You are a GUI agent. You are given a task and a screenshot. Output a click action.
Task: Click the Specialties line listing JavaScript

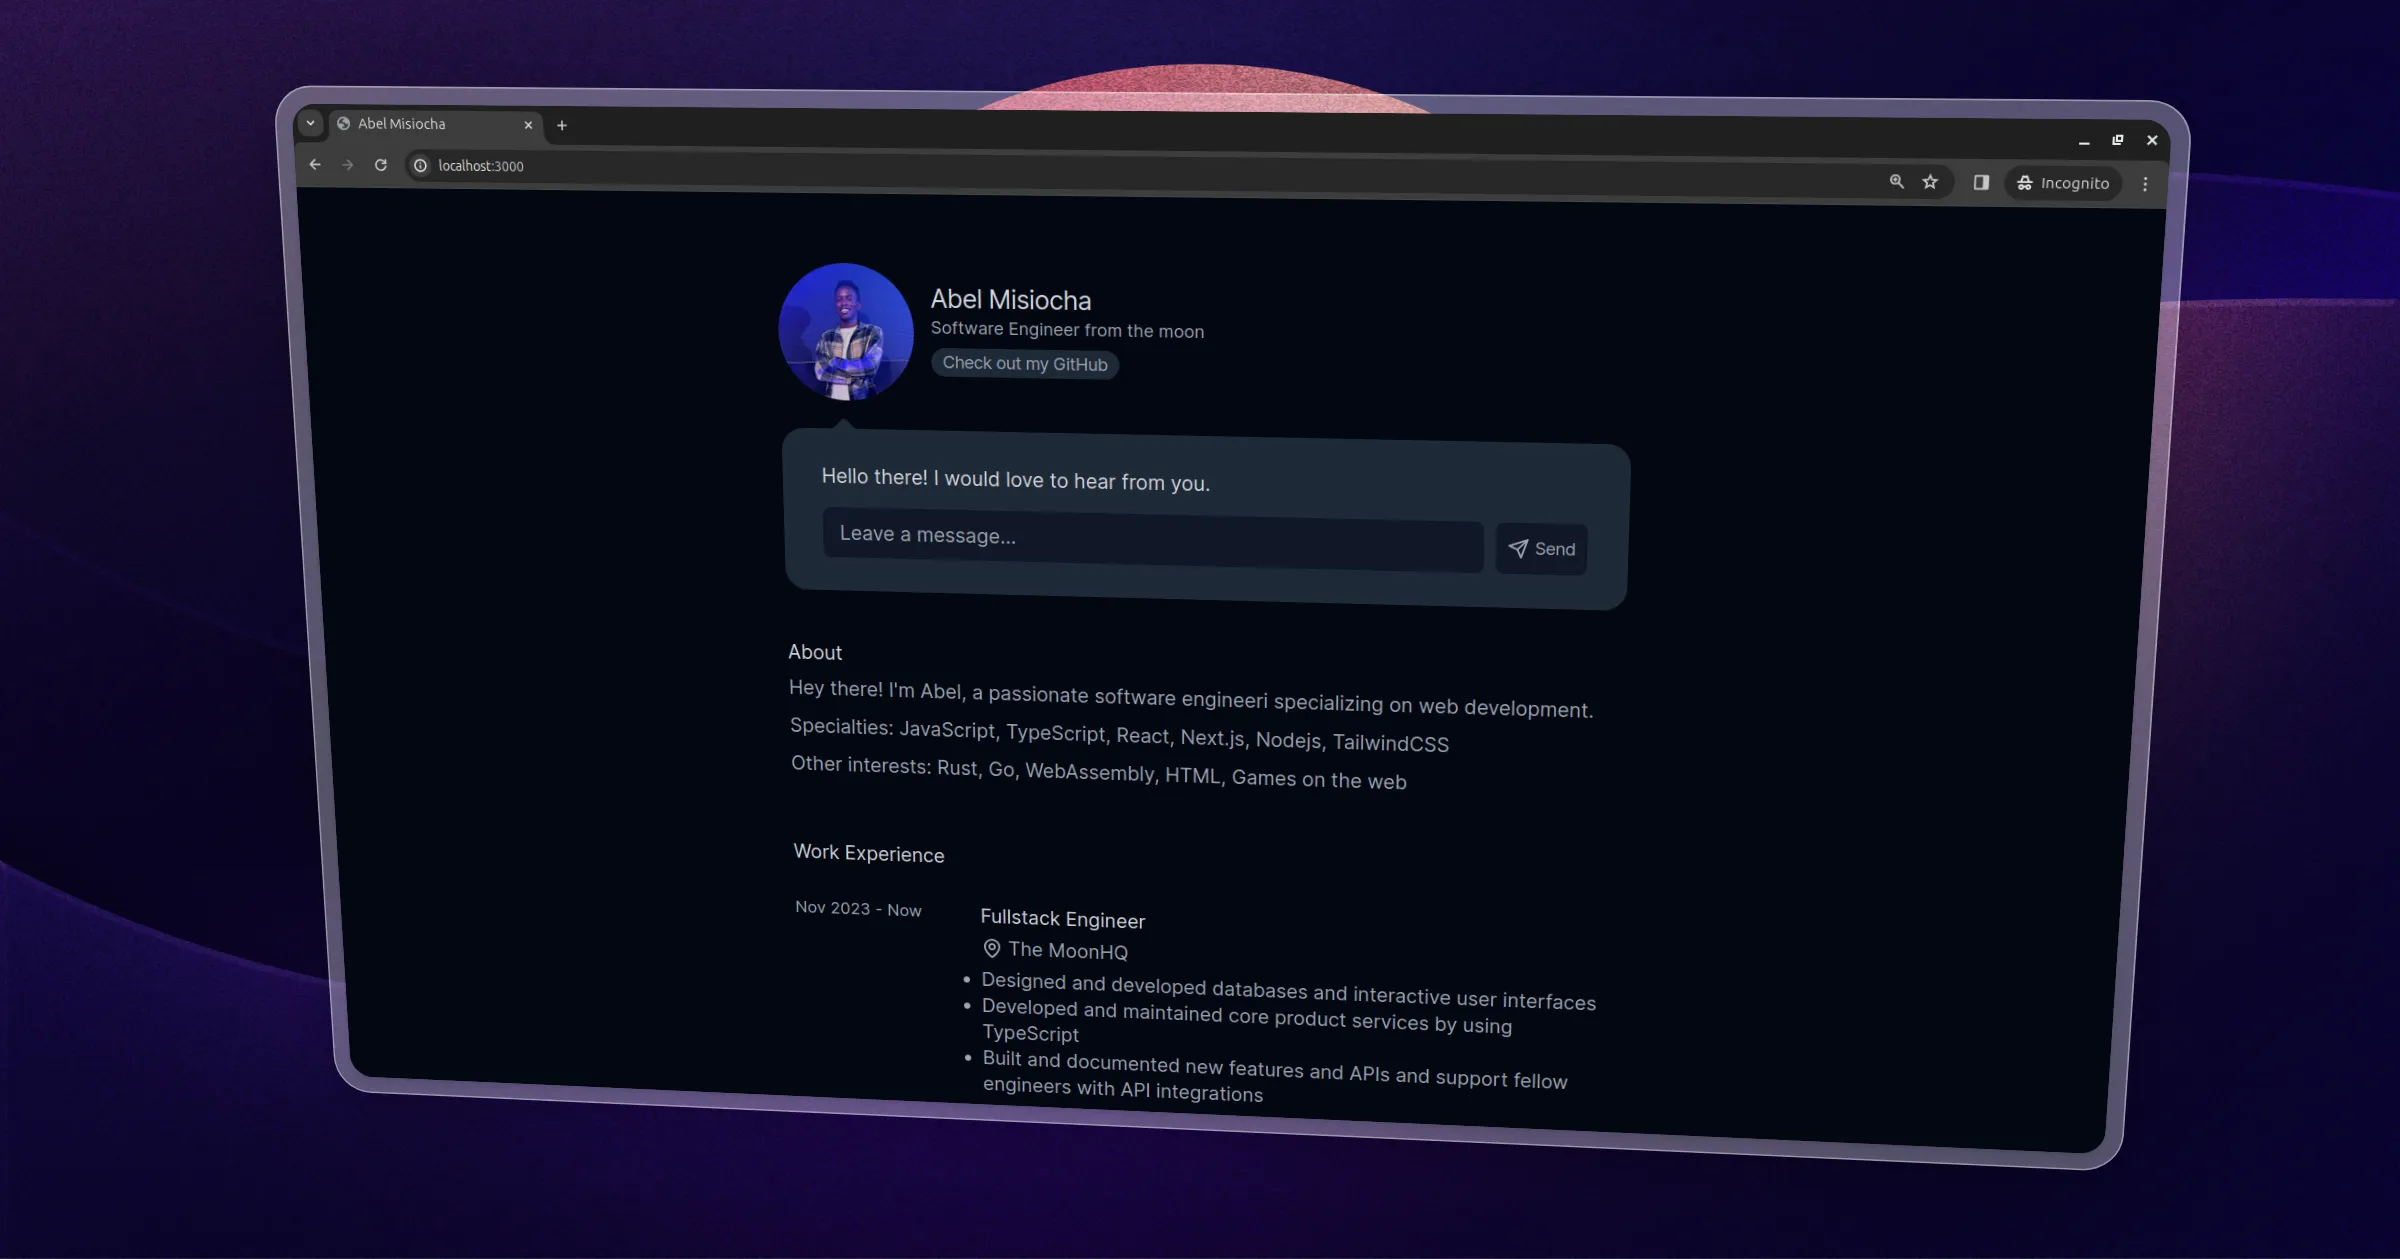pyautogui.click(x=1119, y=735)
